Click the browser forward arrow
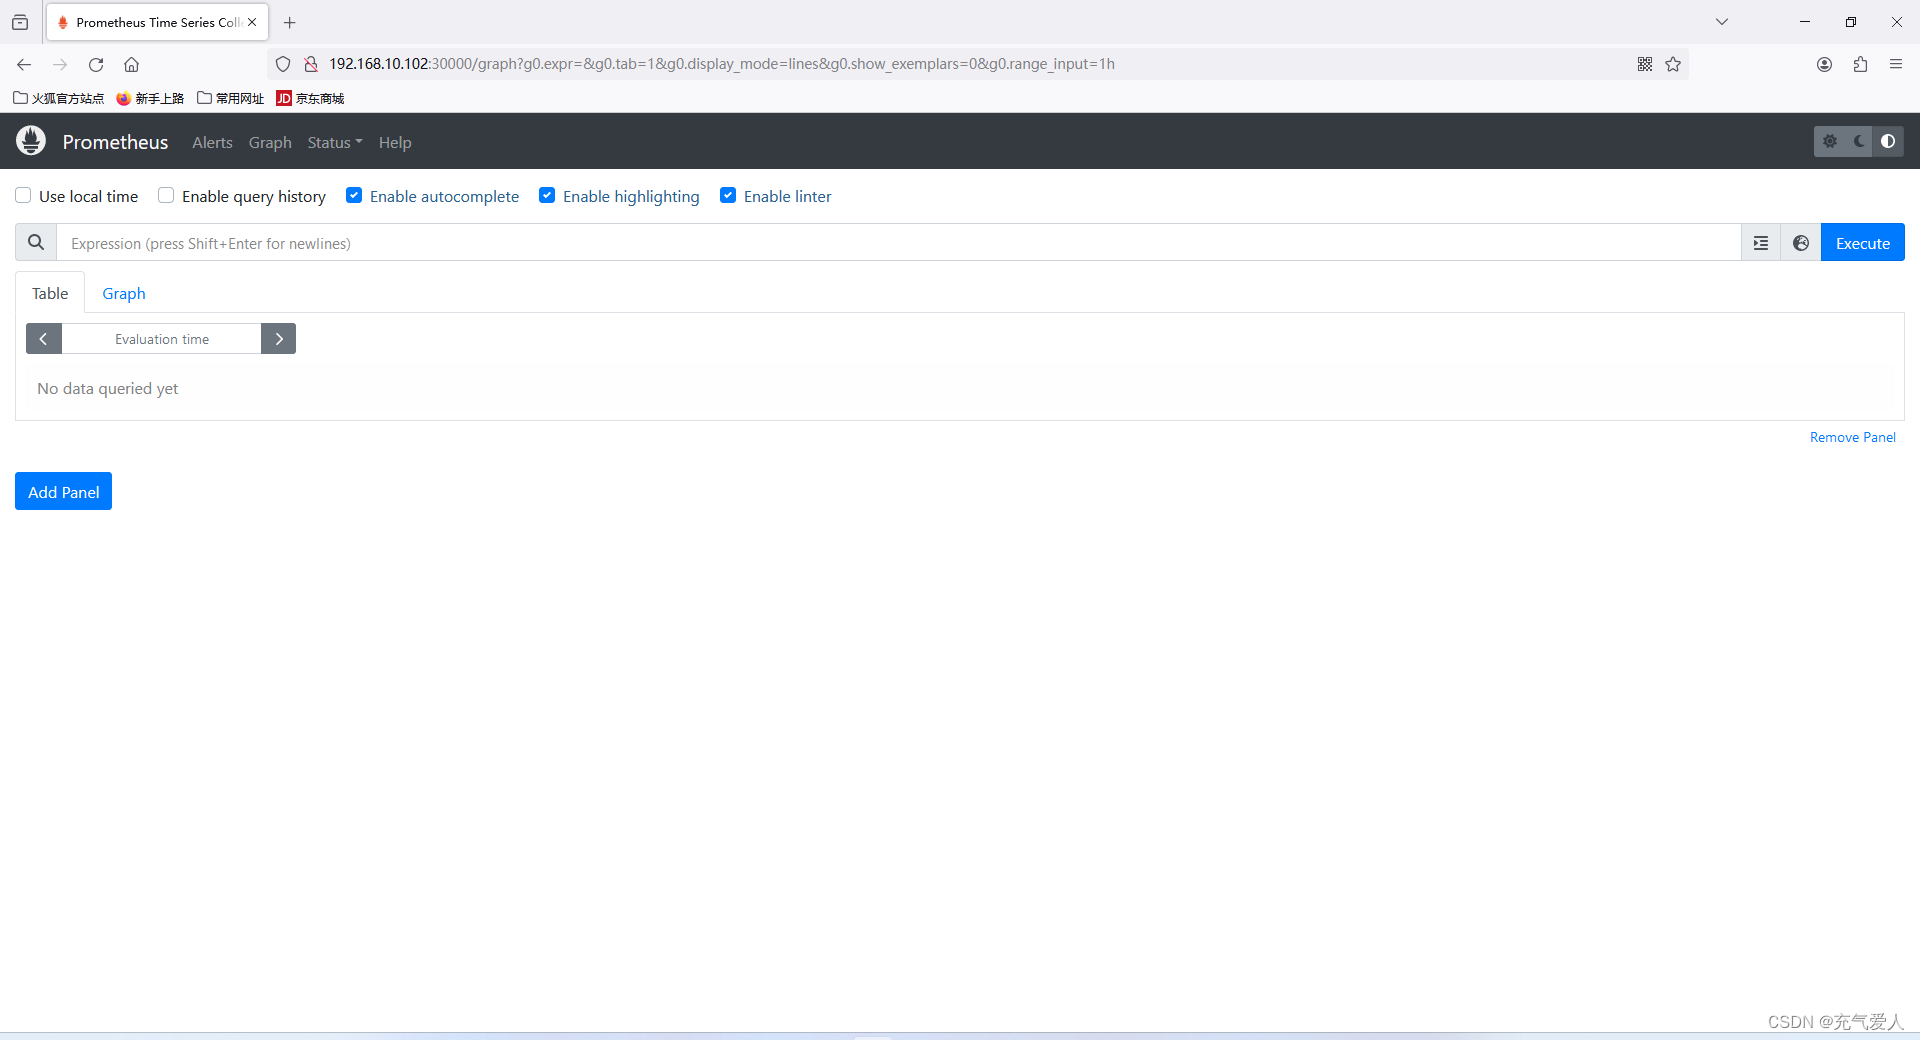The image size is (1920, 1040). point(60,64)
